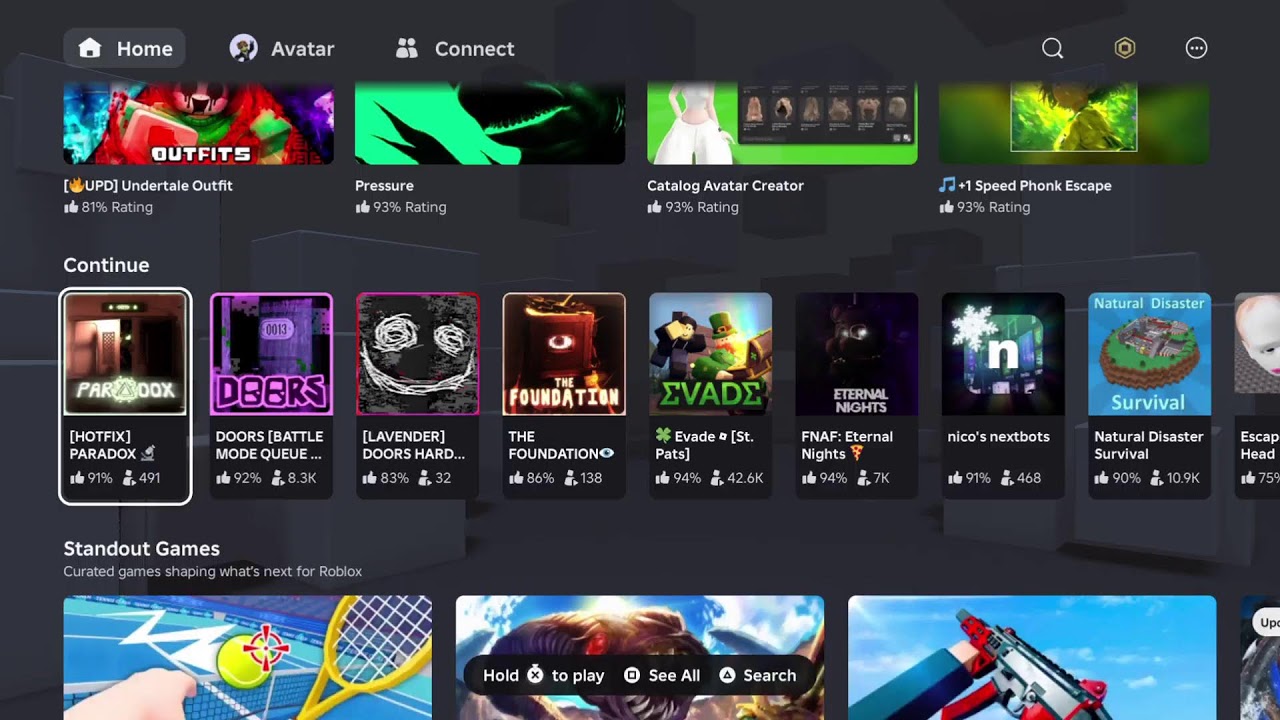Click the Search hint button

tap(757, 676)
